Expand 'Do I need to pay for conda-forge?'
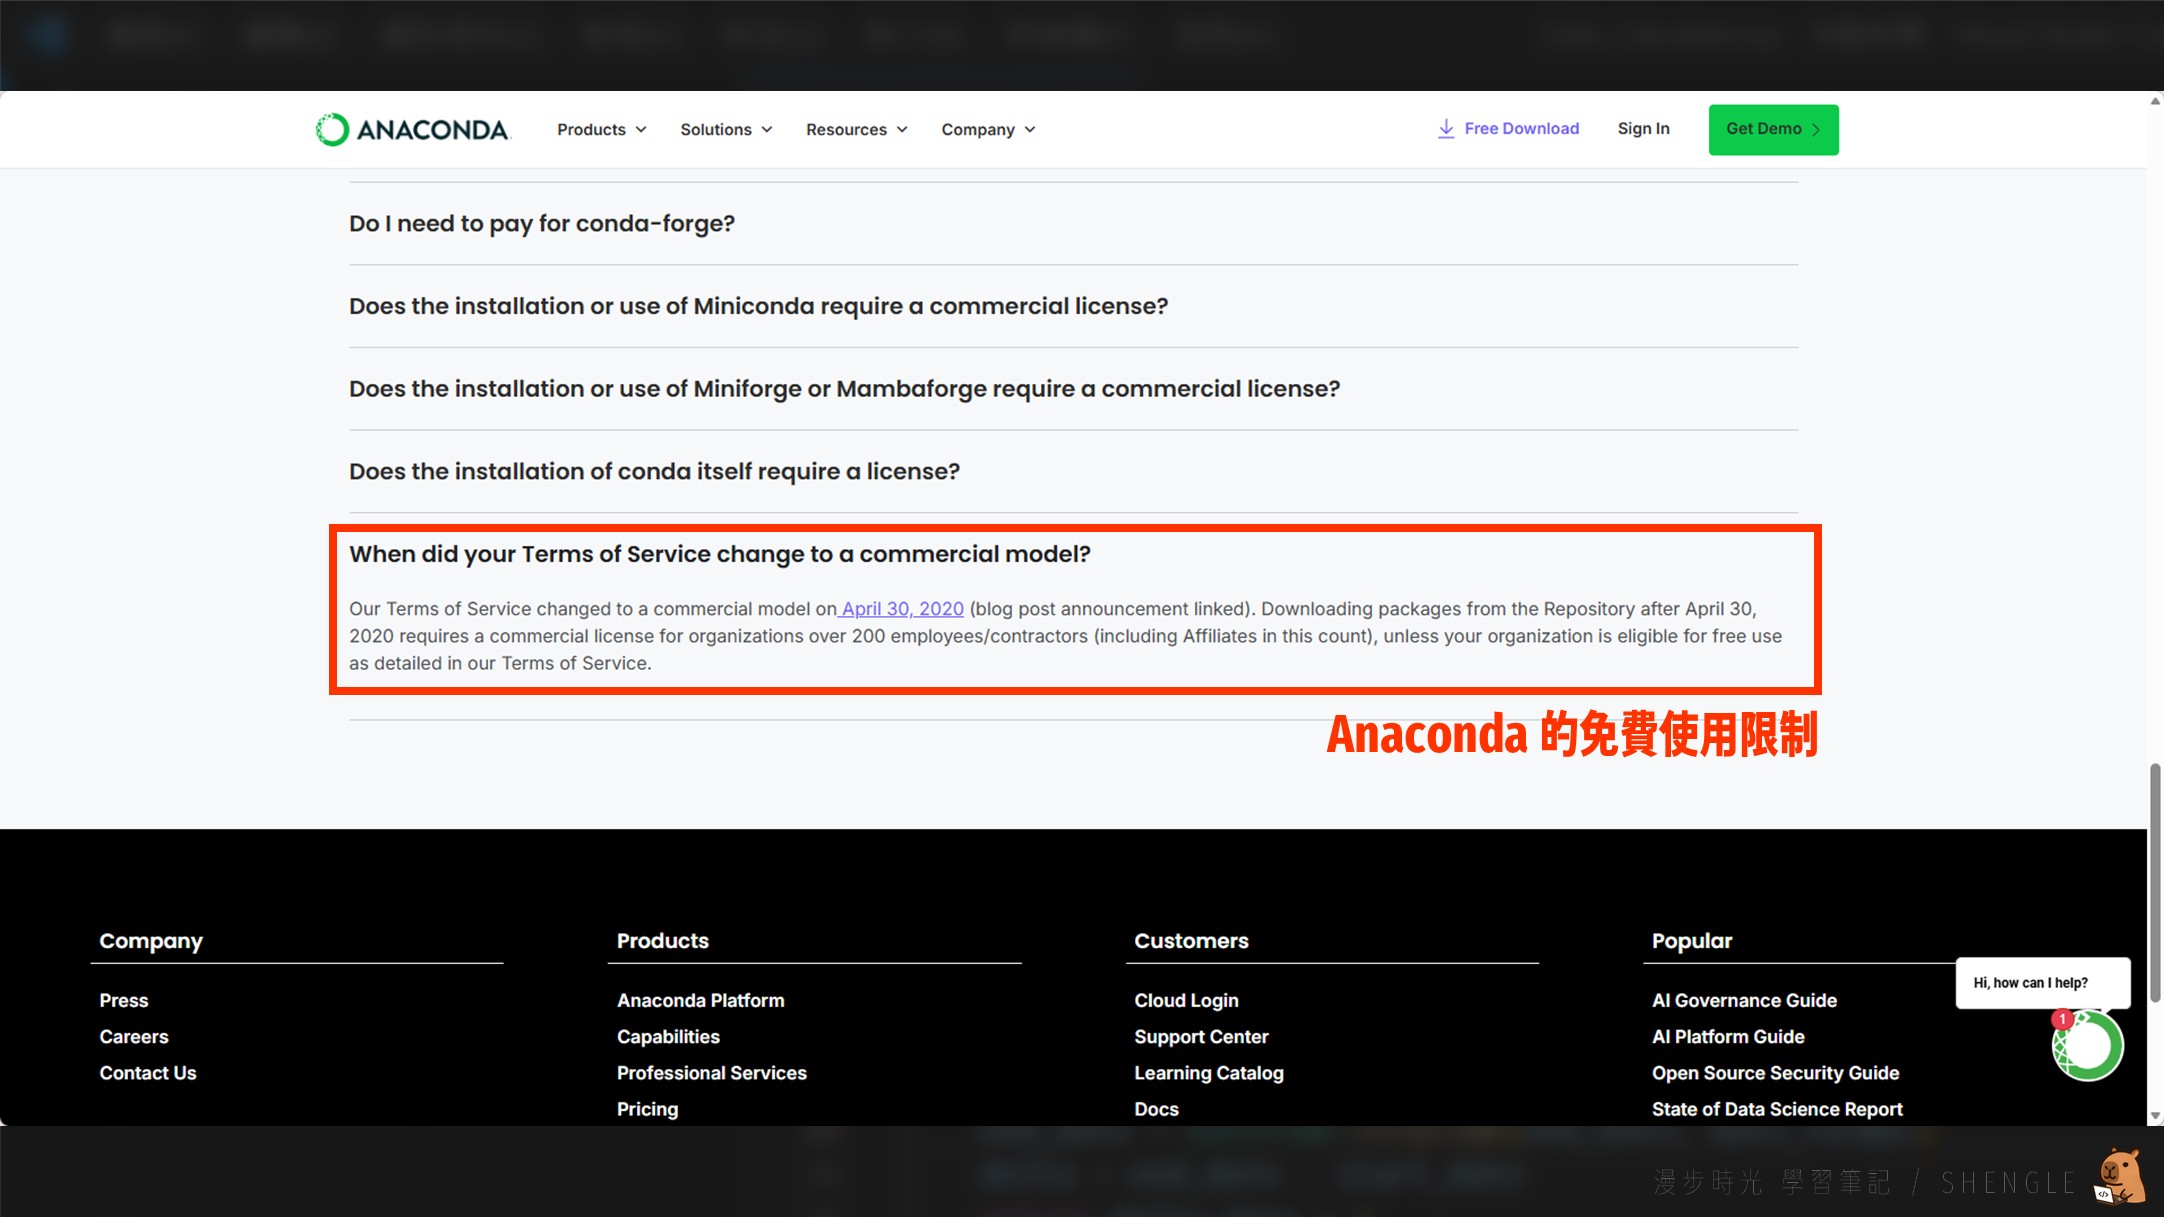This screenshot has width=2164, height=1217. coord(1073,223)
